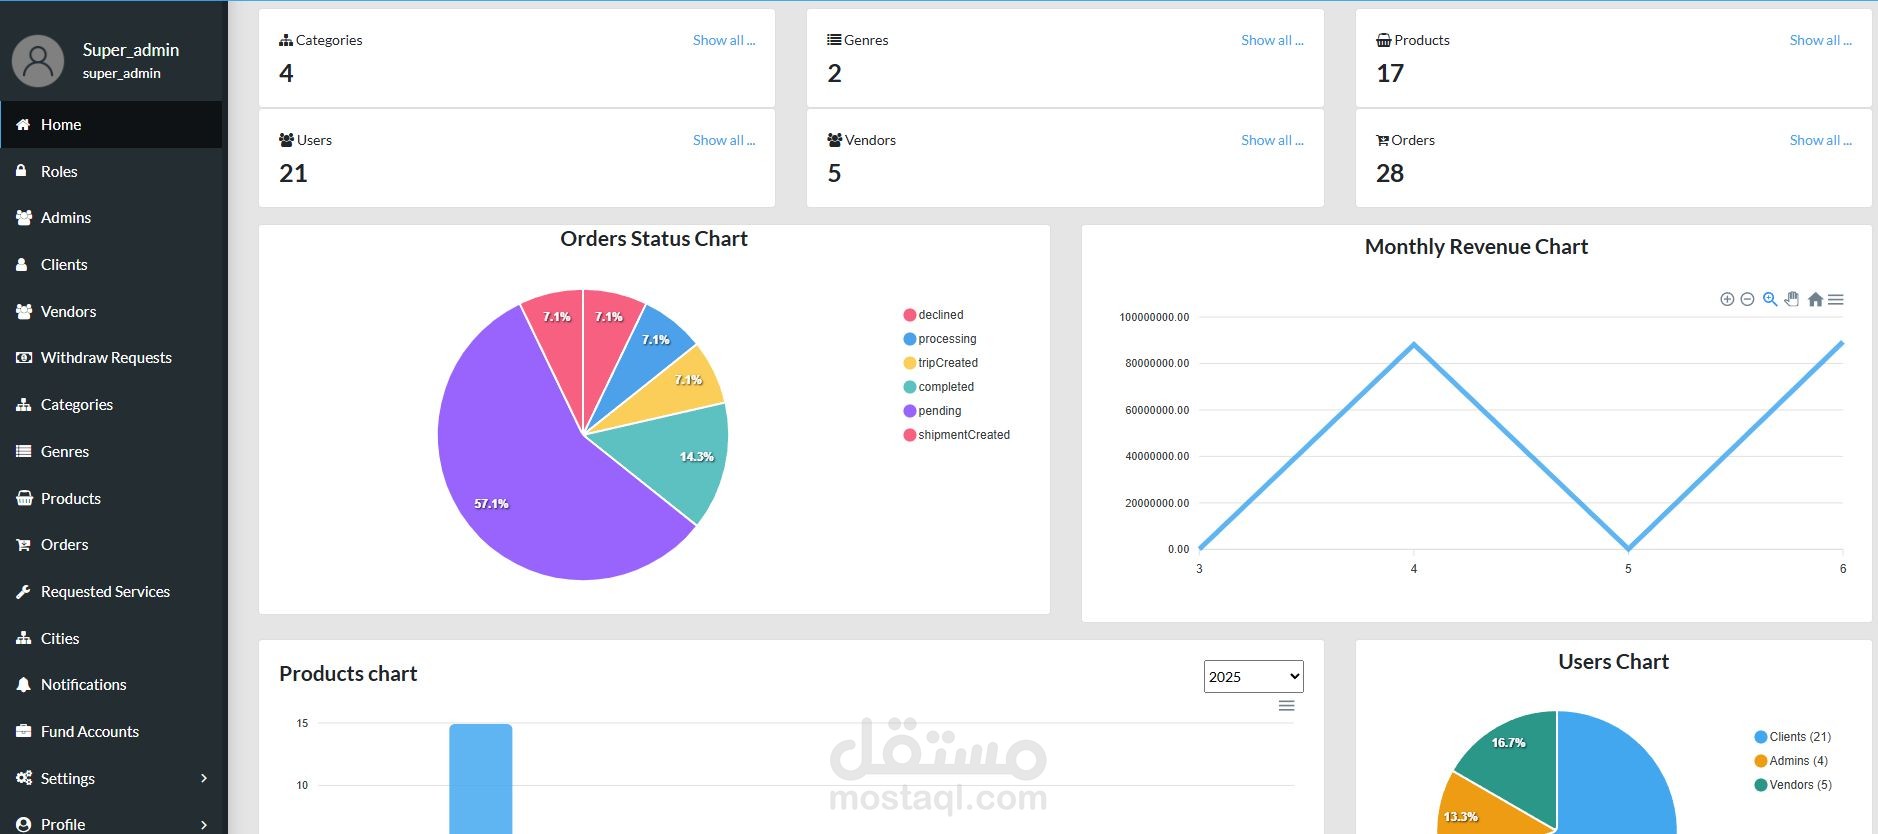Click the Users count value 21

click(293, 174)
